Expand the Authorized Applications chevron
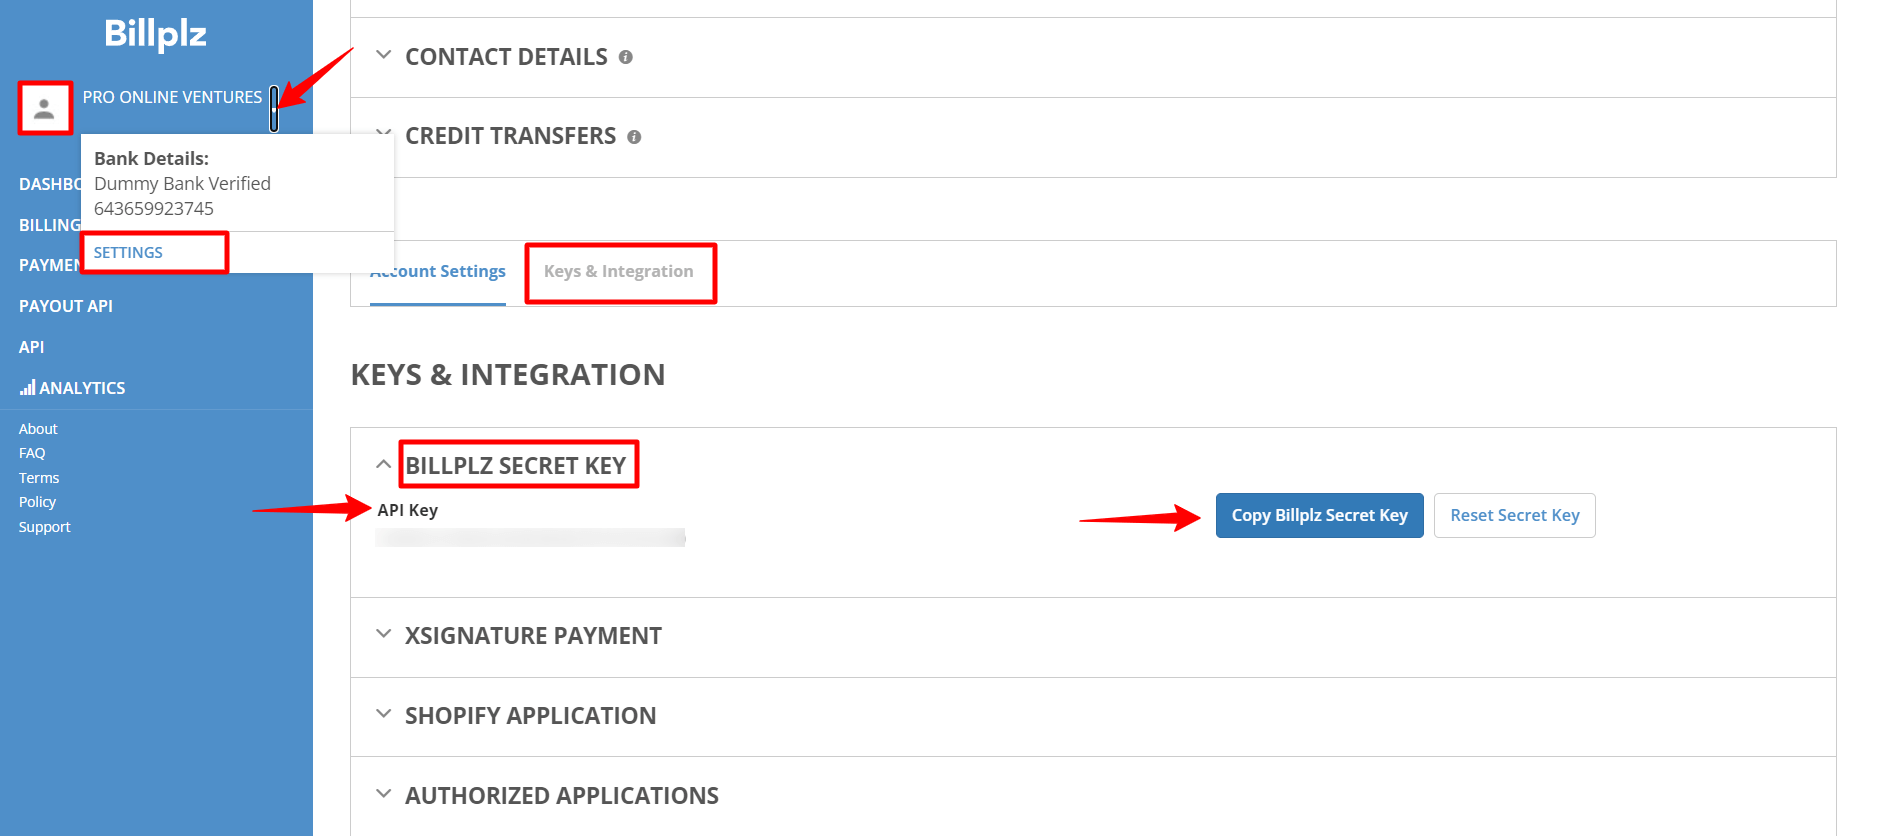 click(383, 794)
